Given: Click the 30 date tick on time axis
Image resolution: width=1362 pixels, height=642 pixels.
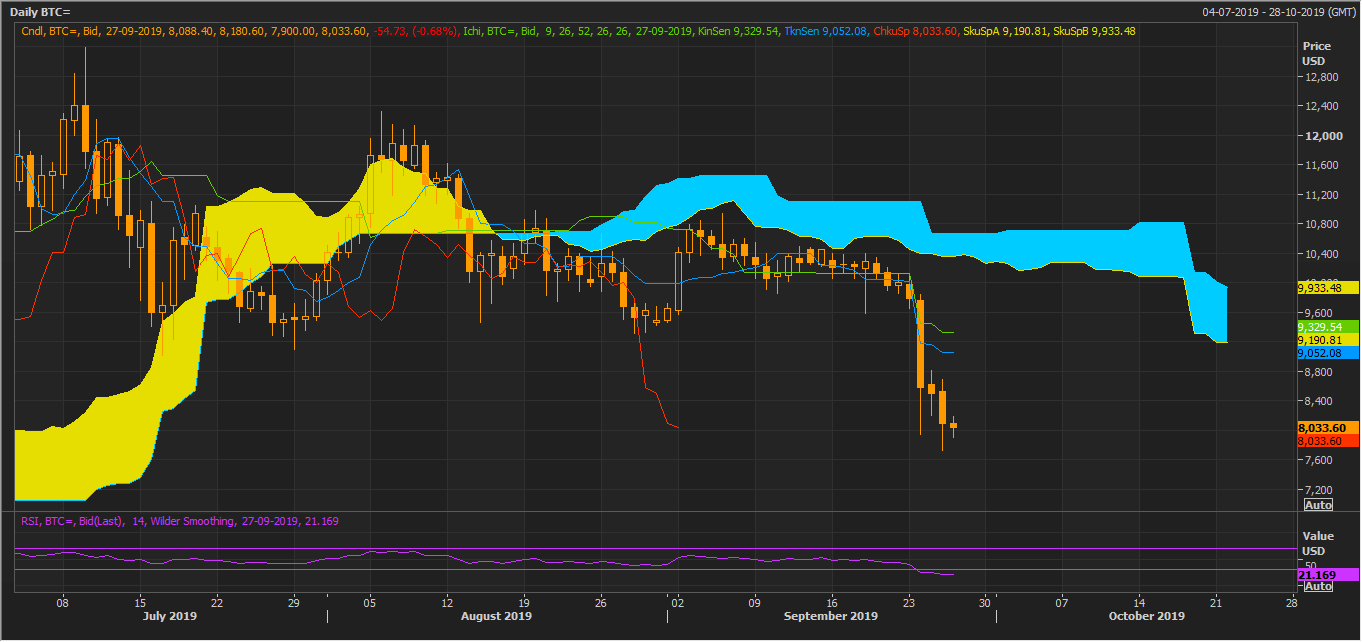Looking at the screenshot, I should (985, 603).
